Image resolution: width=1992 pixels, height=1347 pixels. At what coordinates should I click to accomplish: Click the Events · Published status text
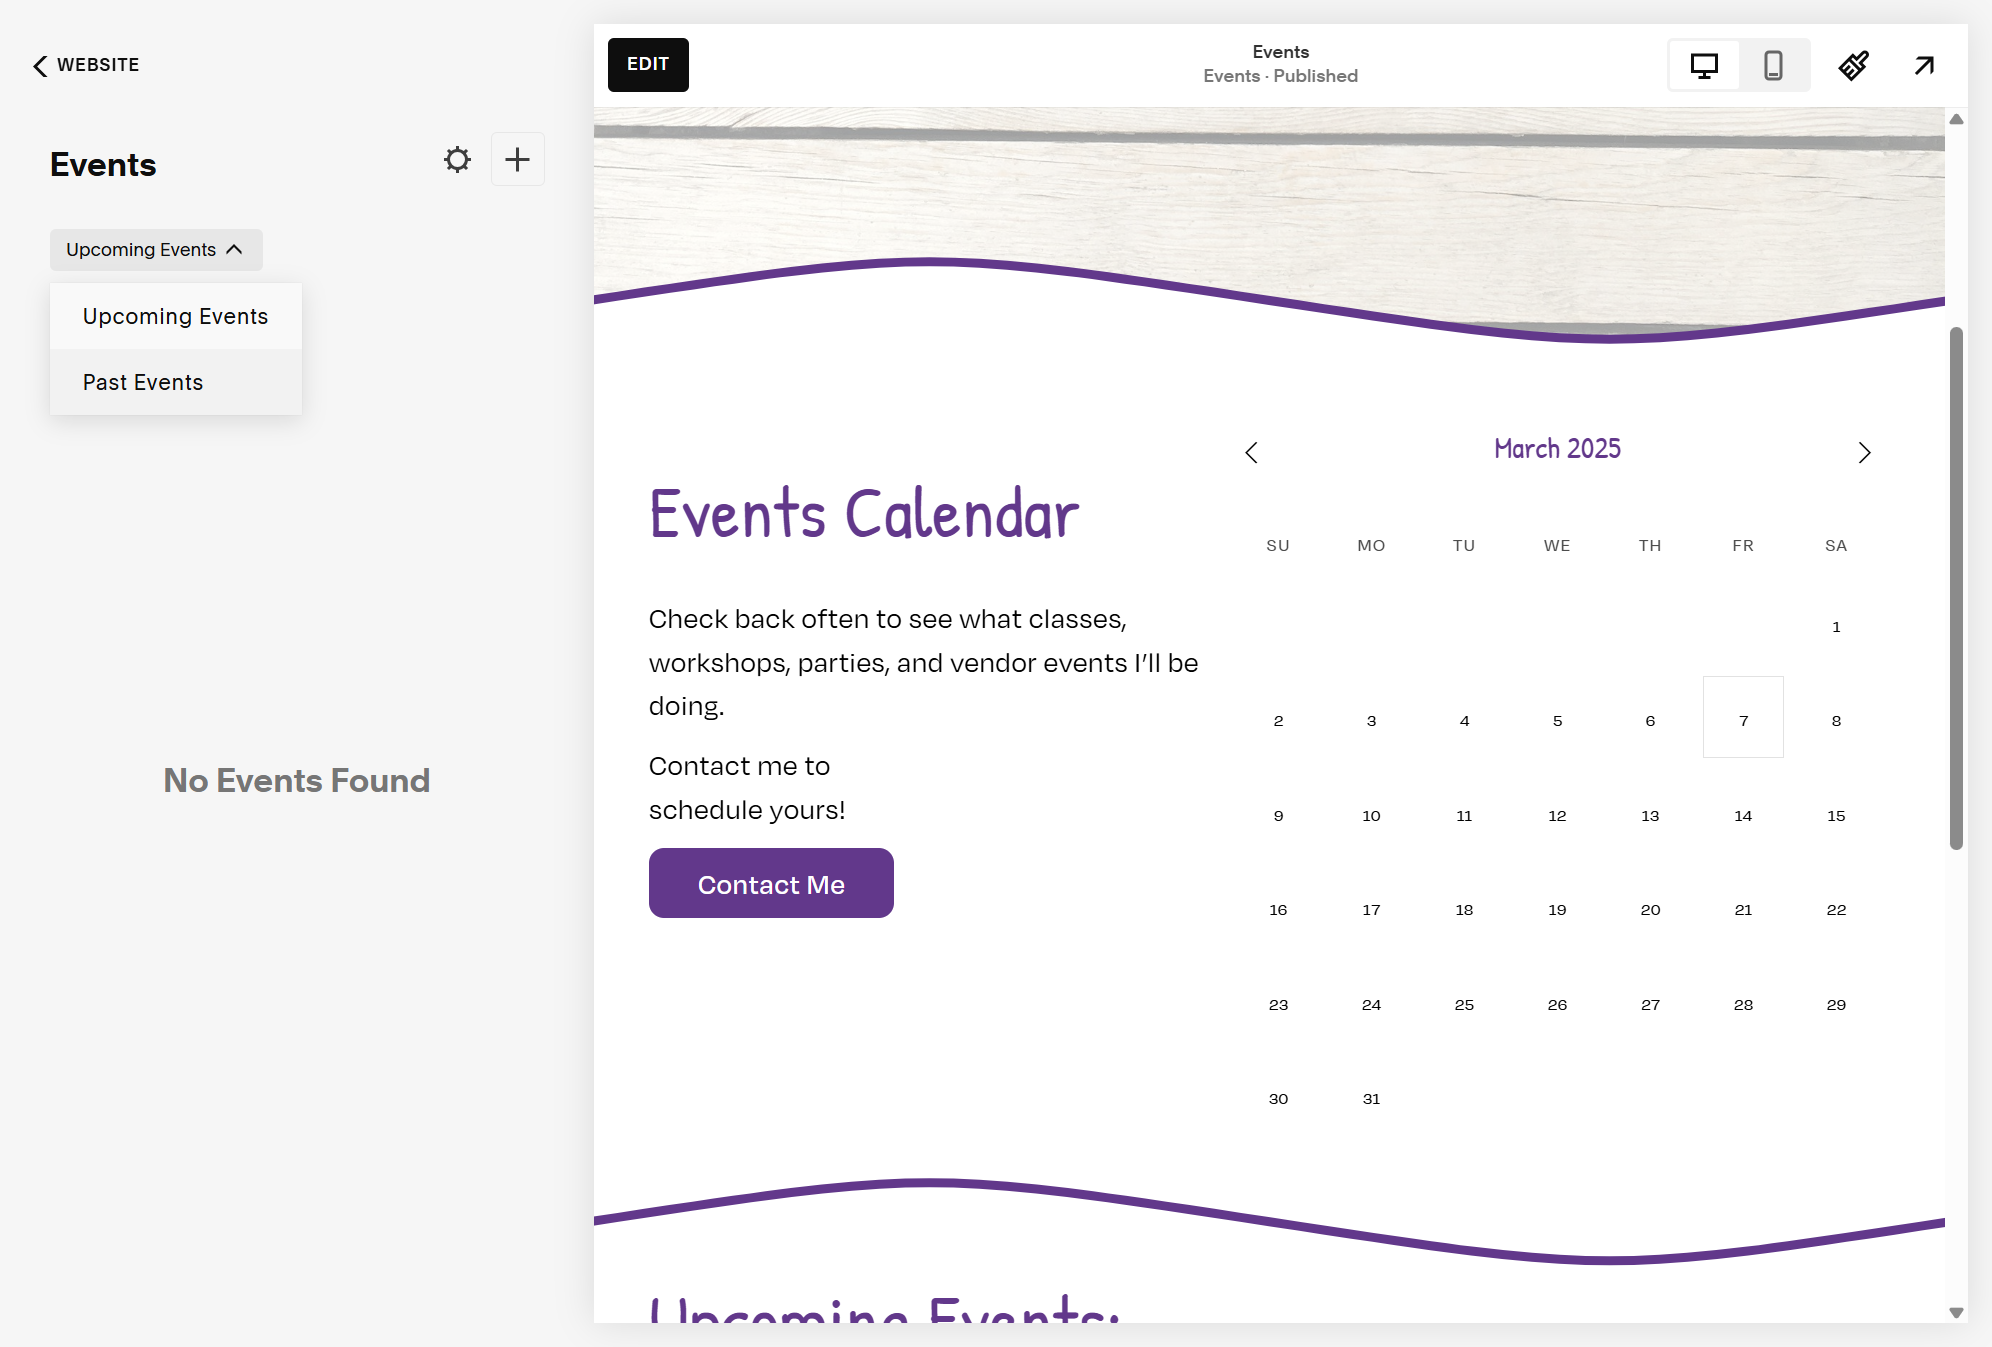point(1280,76)
